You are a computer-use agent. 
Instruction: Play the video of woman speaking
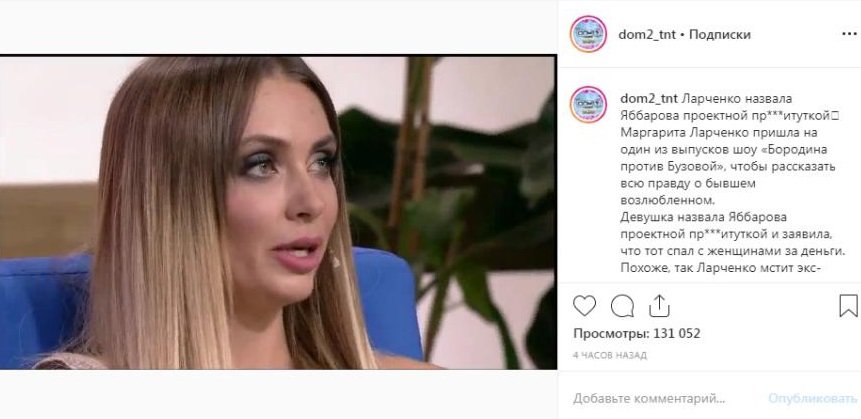[278, 212]
